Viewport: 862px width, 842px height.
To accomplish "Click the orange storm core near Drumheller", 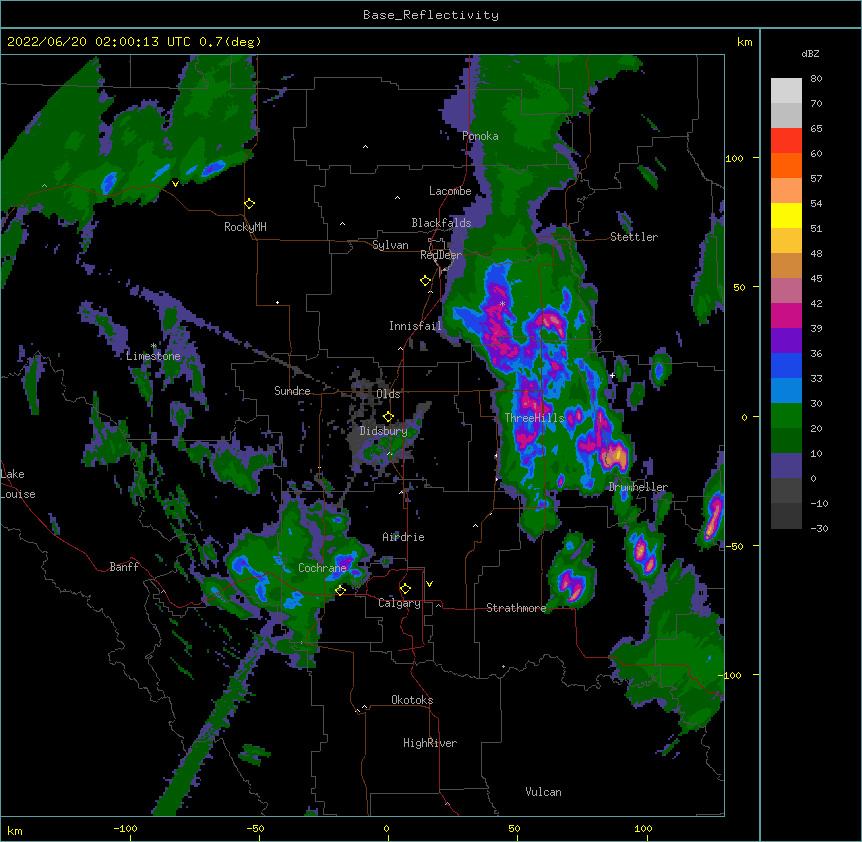I will [x=615, y=456].
